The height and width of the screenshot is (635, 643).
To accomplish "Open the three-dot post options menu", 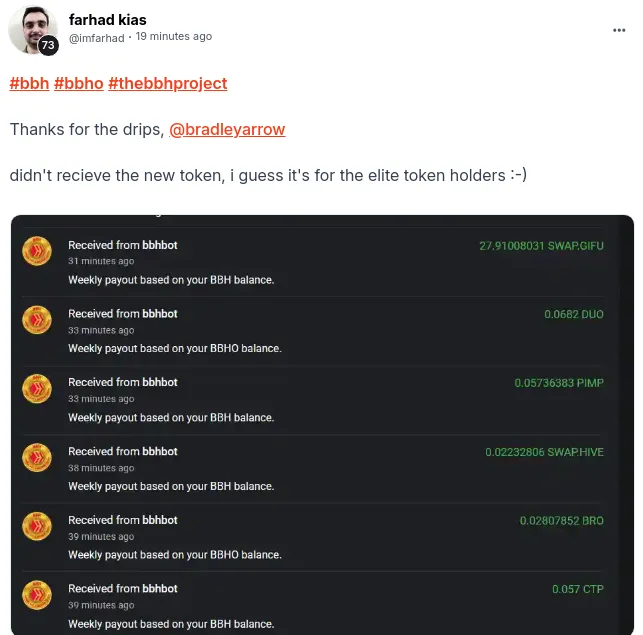I will pyautogui.click(x=619, y=30).
